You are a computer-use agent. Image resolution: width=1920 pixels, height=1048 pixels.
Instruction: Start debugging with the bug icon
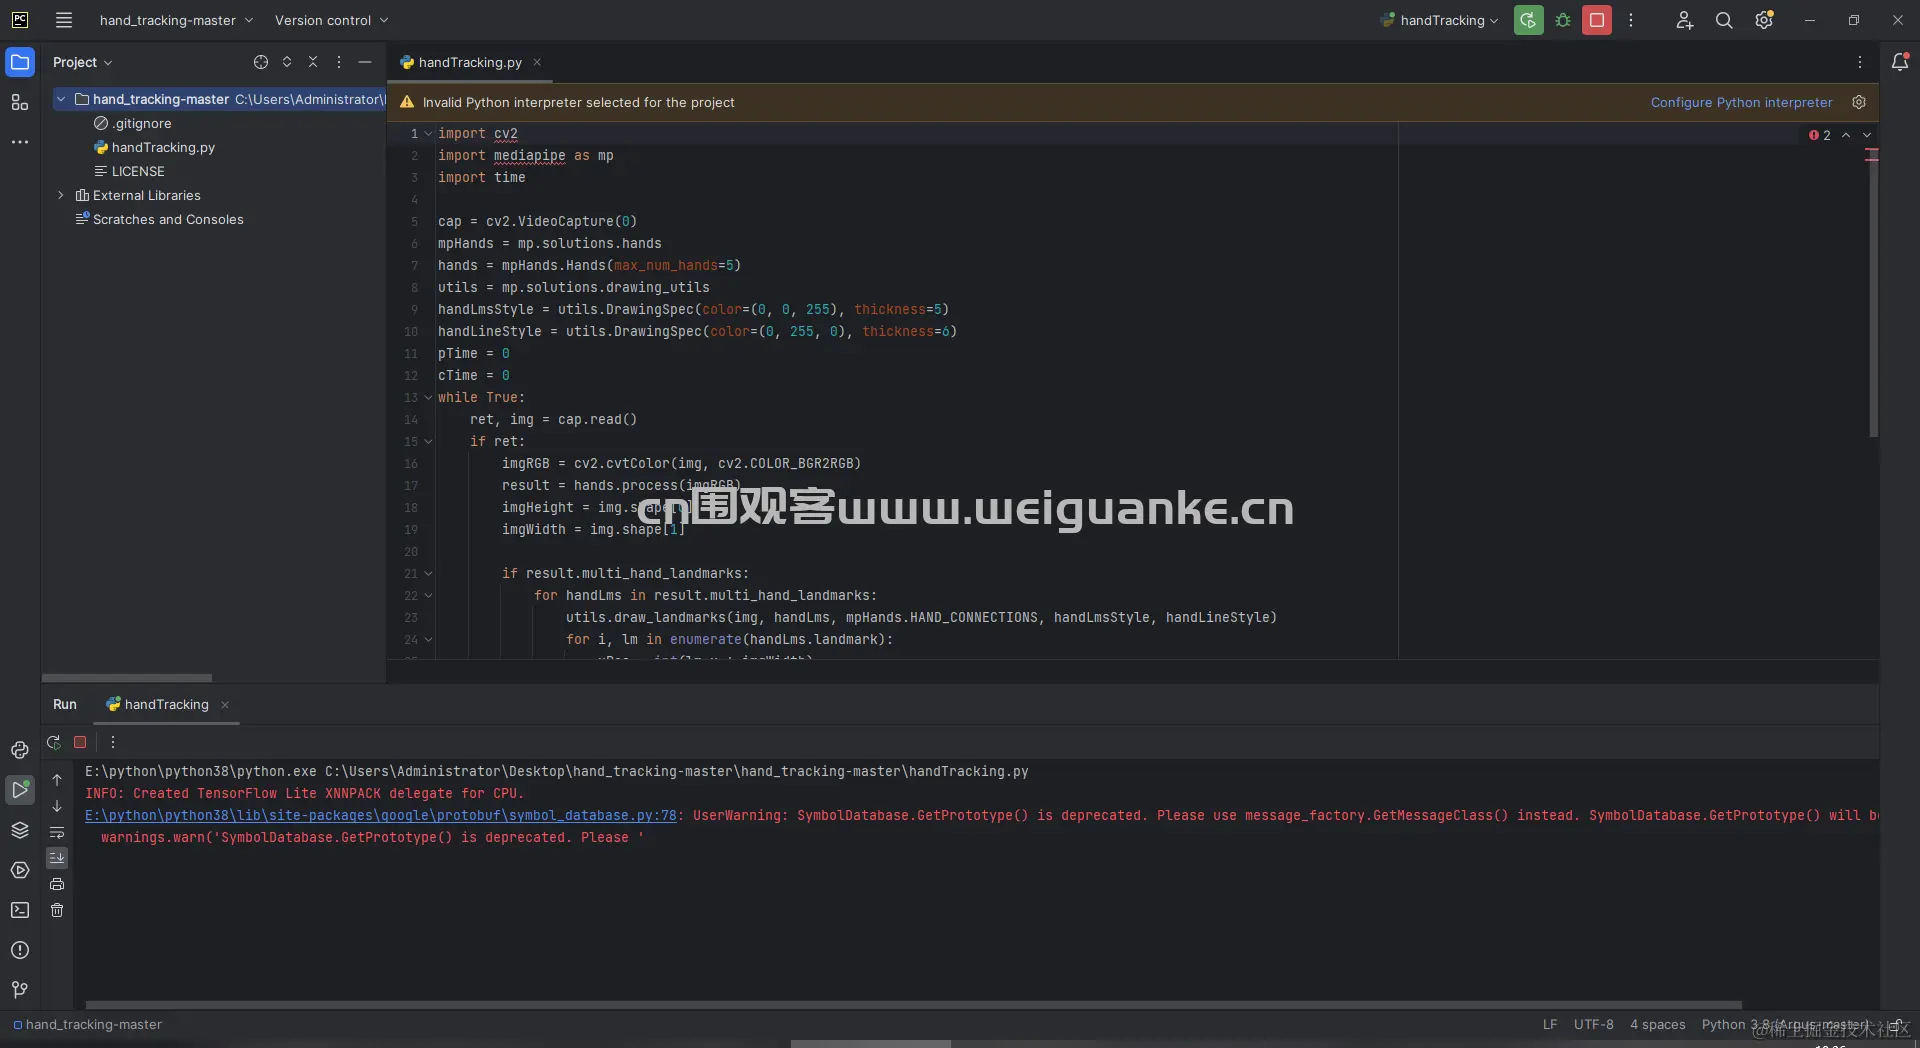pyautogui.click(x=1563, y=20)
